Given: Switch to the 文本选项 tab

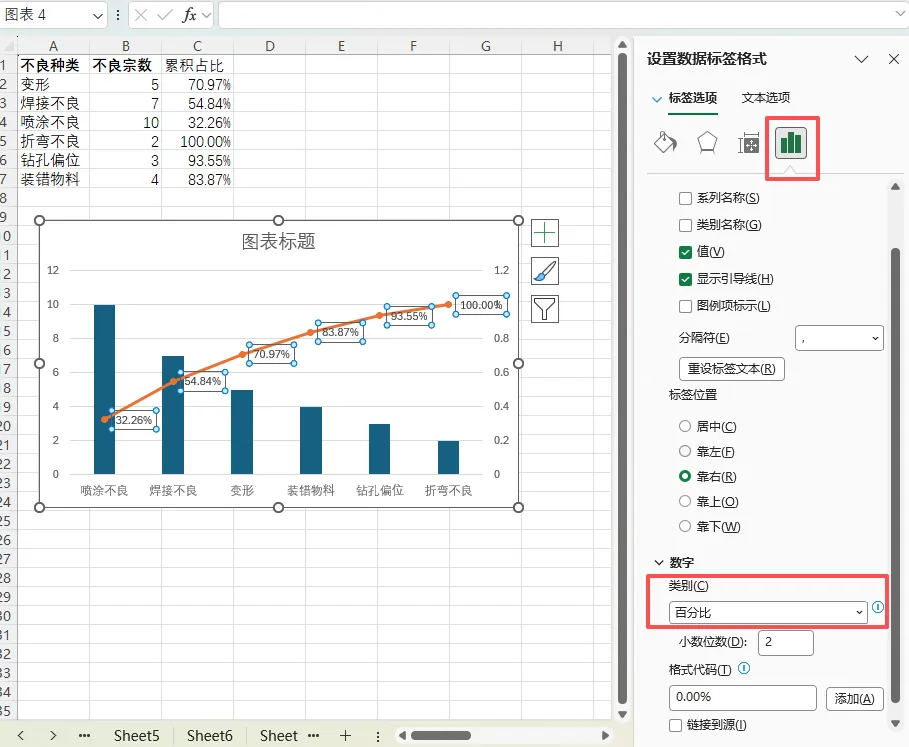Looking at the screenshot, I should 766,97.
